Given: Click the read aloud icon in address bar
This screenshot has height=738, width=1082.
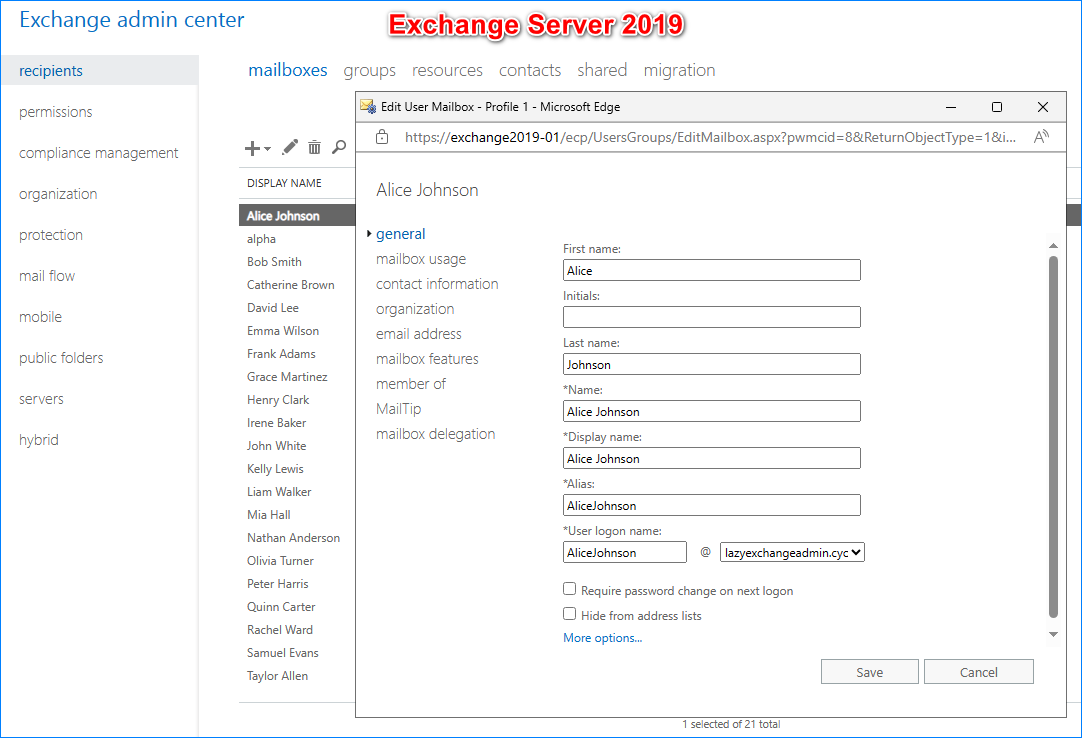Looking at the screenshot, I should click(x=1041, y=137).
